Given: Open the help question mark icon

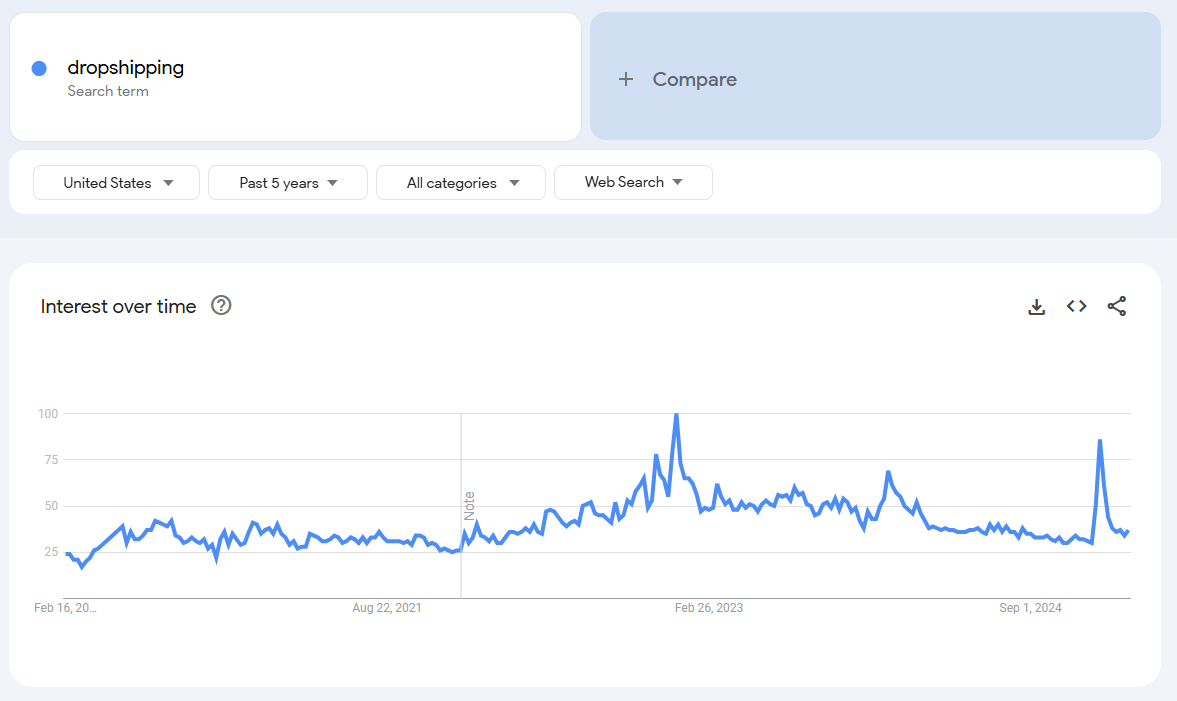Looking at the screenshot, I should click(221, 305).
